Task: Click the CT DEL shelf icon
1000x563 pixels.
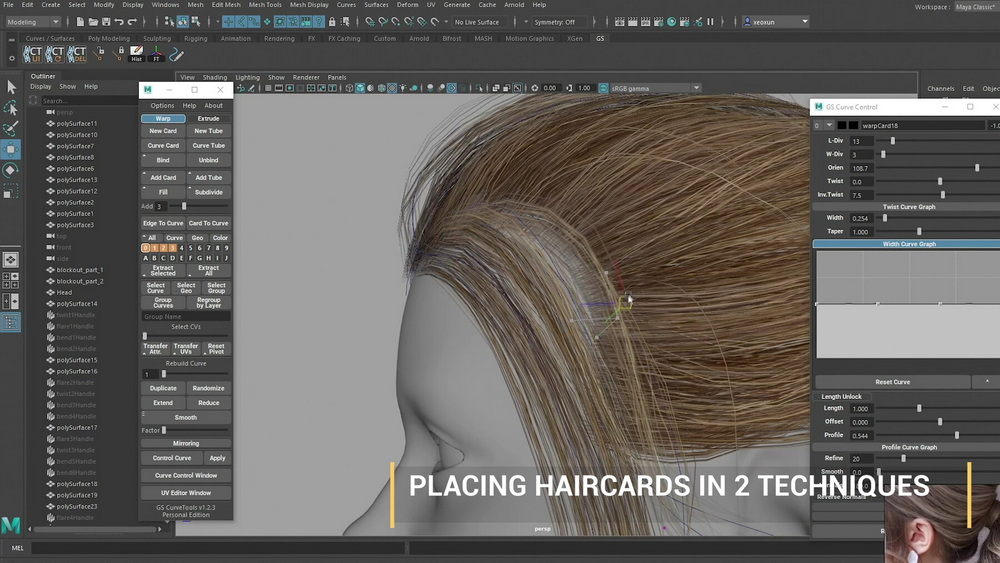Action: click(77, 54)
